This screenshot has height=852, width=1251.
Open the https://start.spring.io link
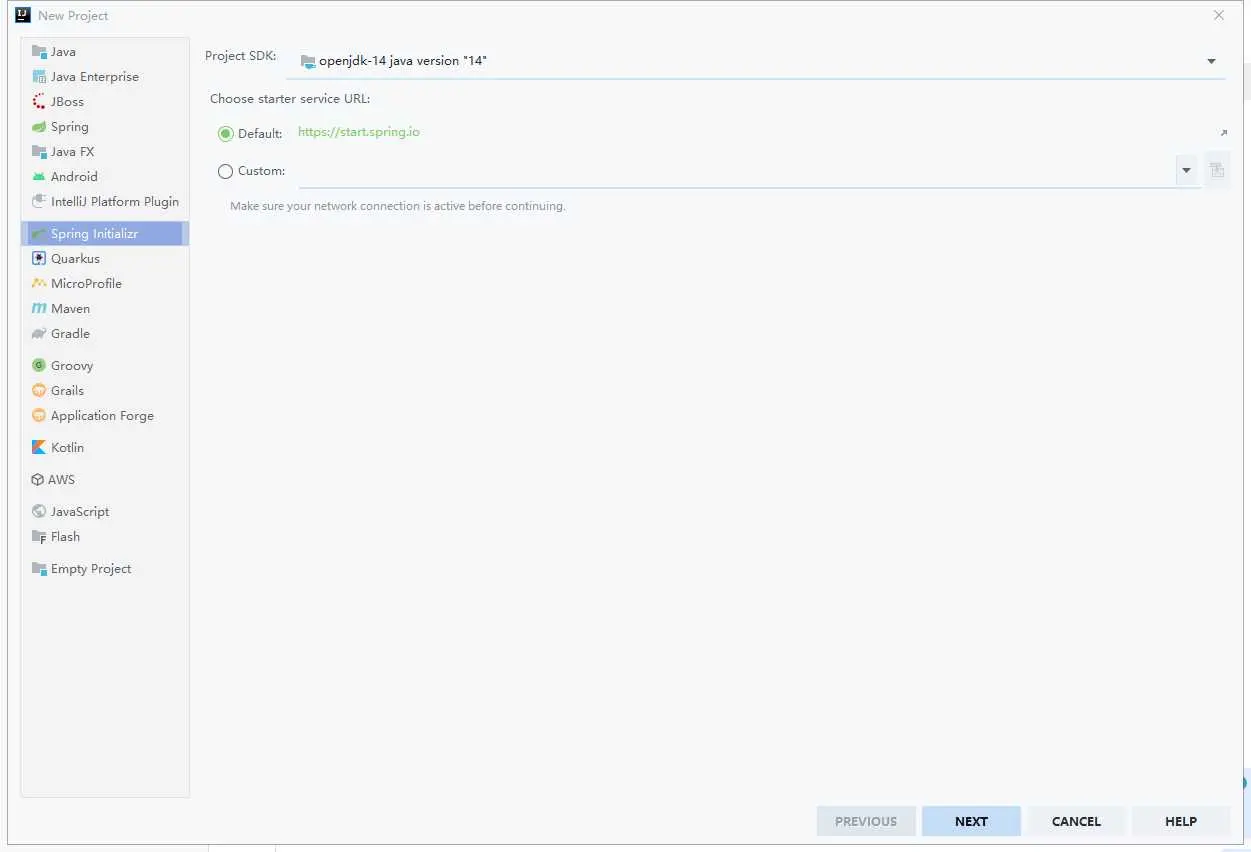(359, 132)
